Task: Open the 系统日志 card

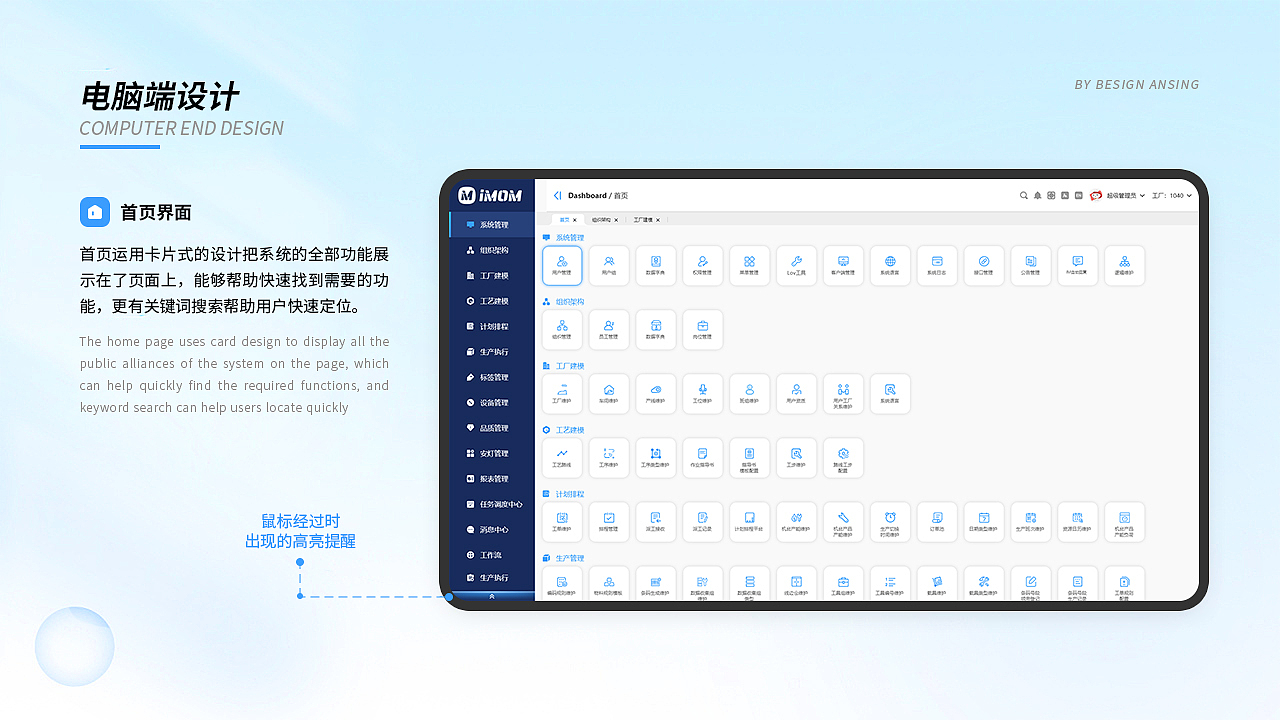Action: 937,266
